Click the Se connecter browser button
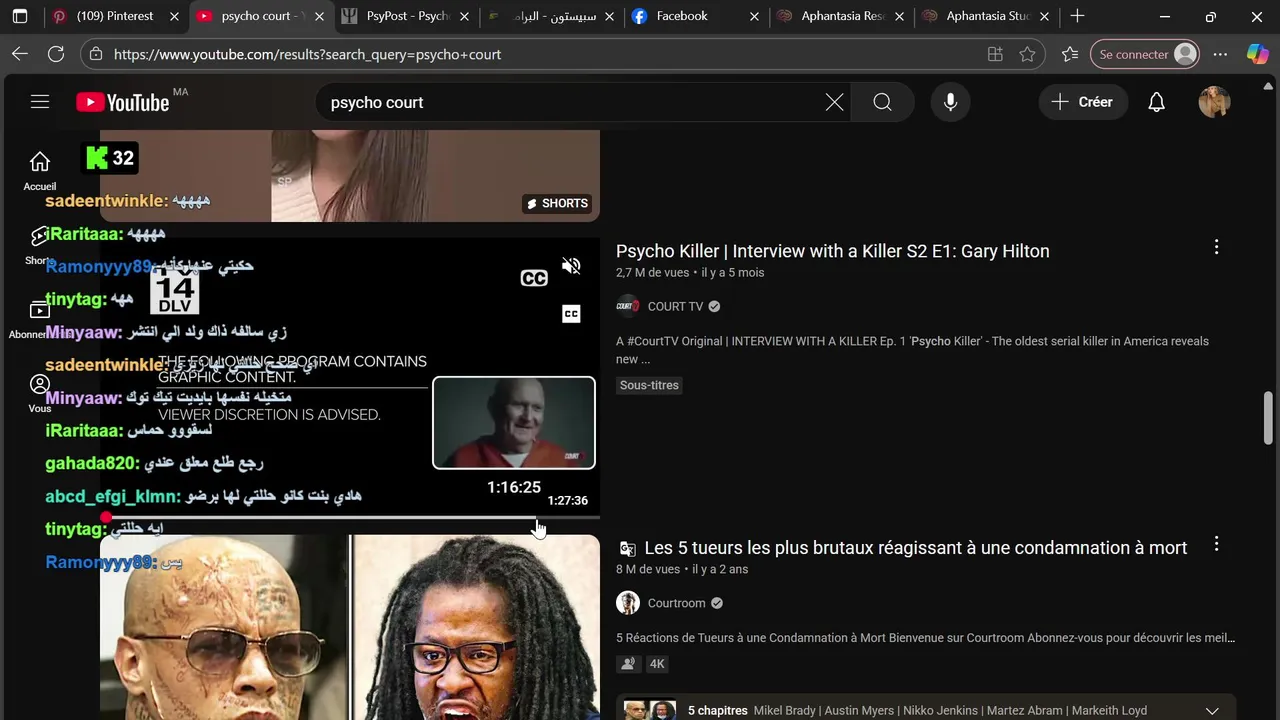The image size is (1280, 720). pyautogui.click(x=1146, y=54)
